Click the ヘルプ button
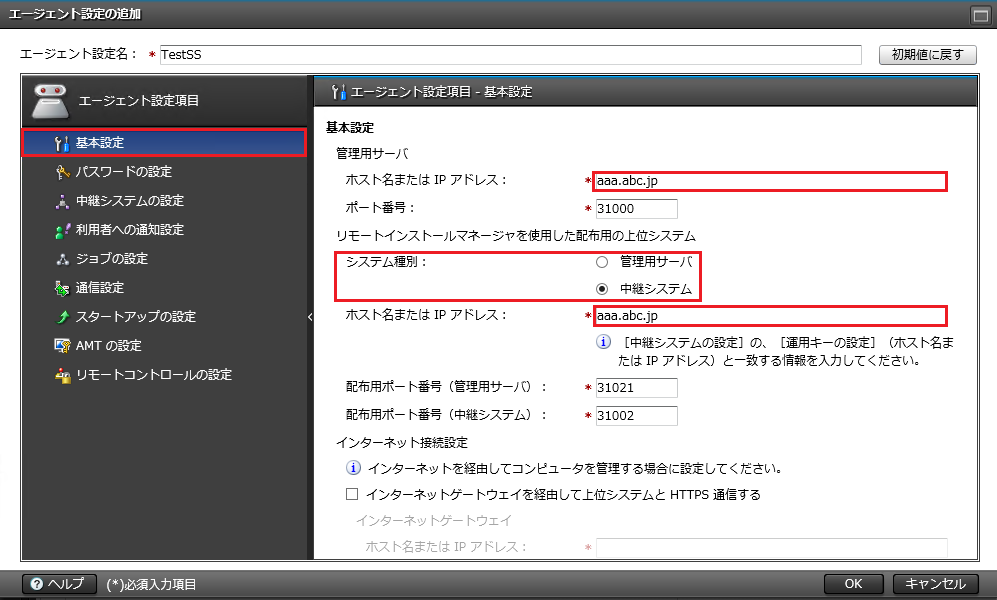 click(x=59, y=583)
